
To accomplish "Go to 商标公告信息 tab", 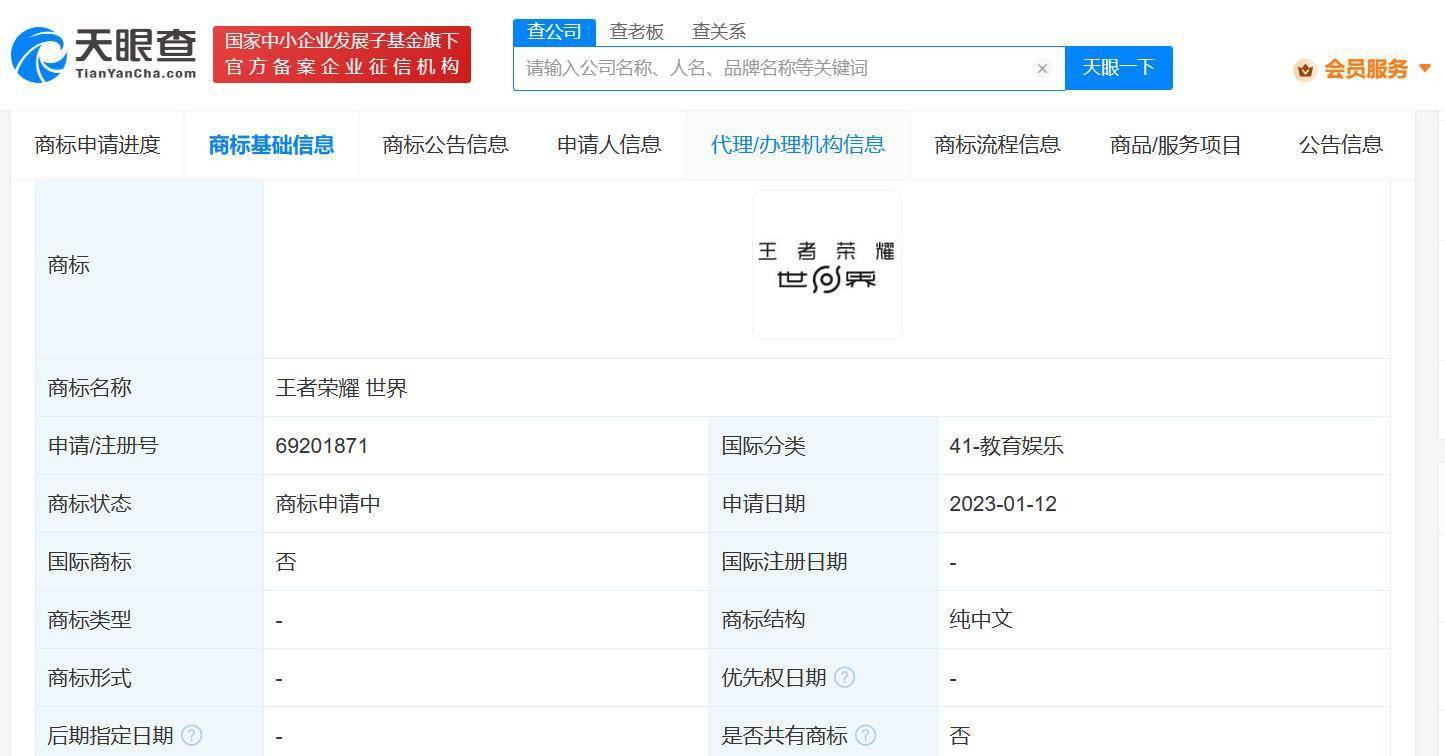I will click(445, 145).
